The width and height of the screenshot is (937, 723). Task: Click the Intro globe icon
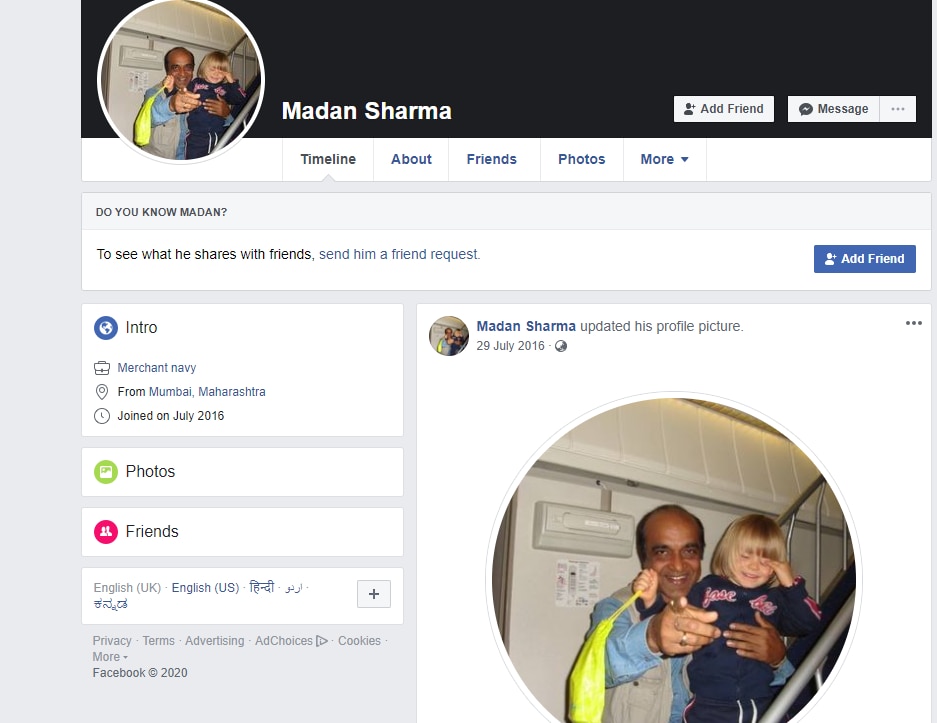[x=106, y=328]
